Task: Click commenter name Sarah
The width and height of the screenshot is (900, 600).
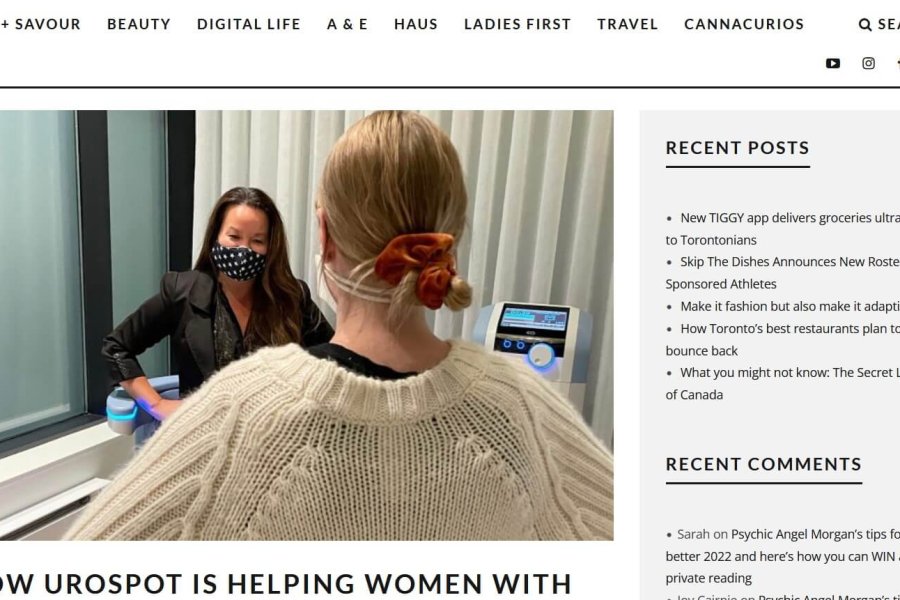Action: pyautogui.click(x=693, y=534)
